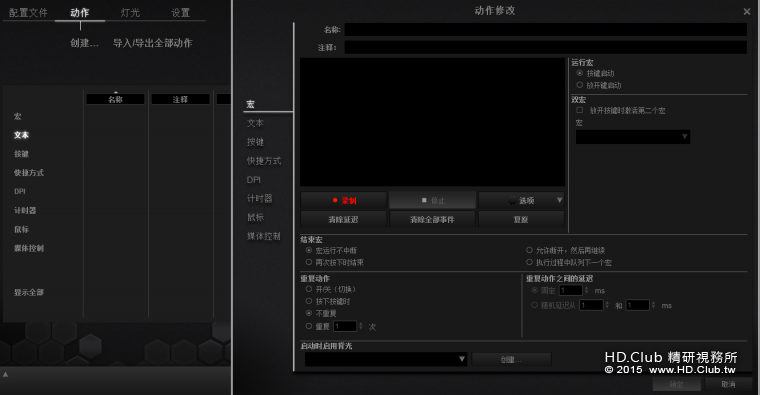Screen dimensions: 760x395
Task: Click the 确定 confirm button
Action: [x=677, y=384]
